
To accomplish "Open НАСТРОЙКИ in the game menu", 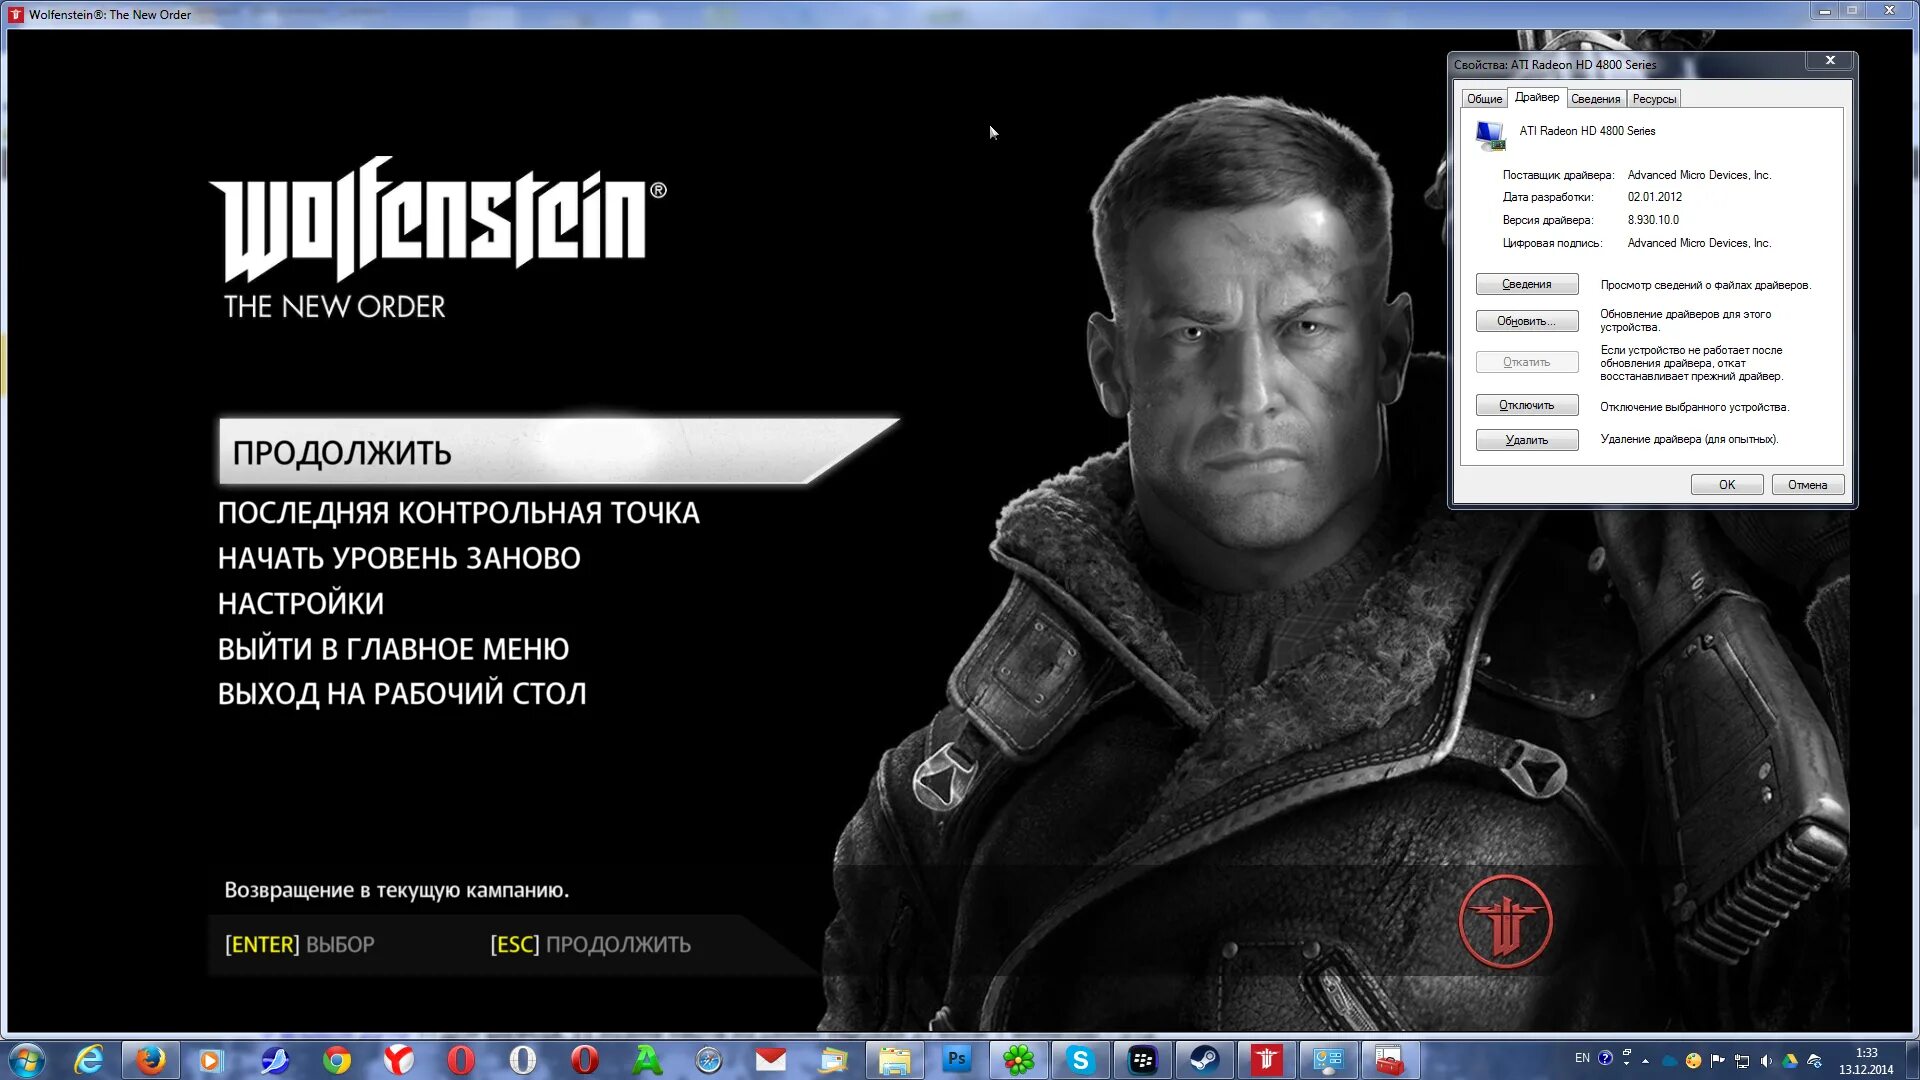I will 301,604.
